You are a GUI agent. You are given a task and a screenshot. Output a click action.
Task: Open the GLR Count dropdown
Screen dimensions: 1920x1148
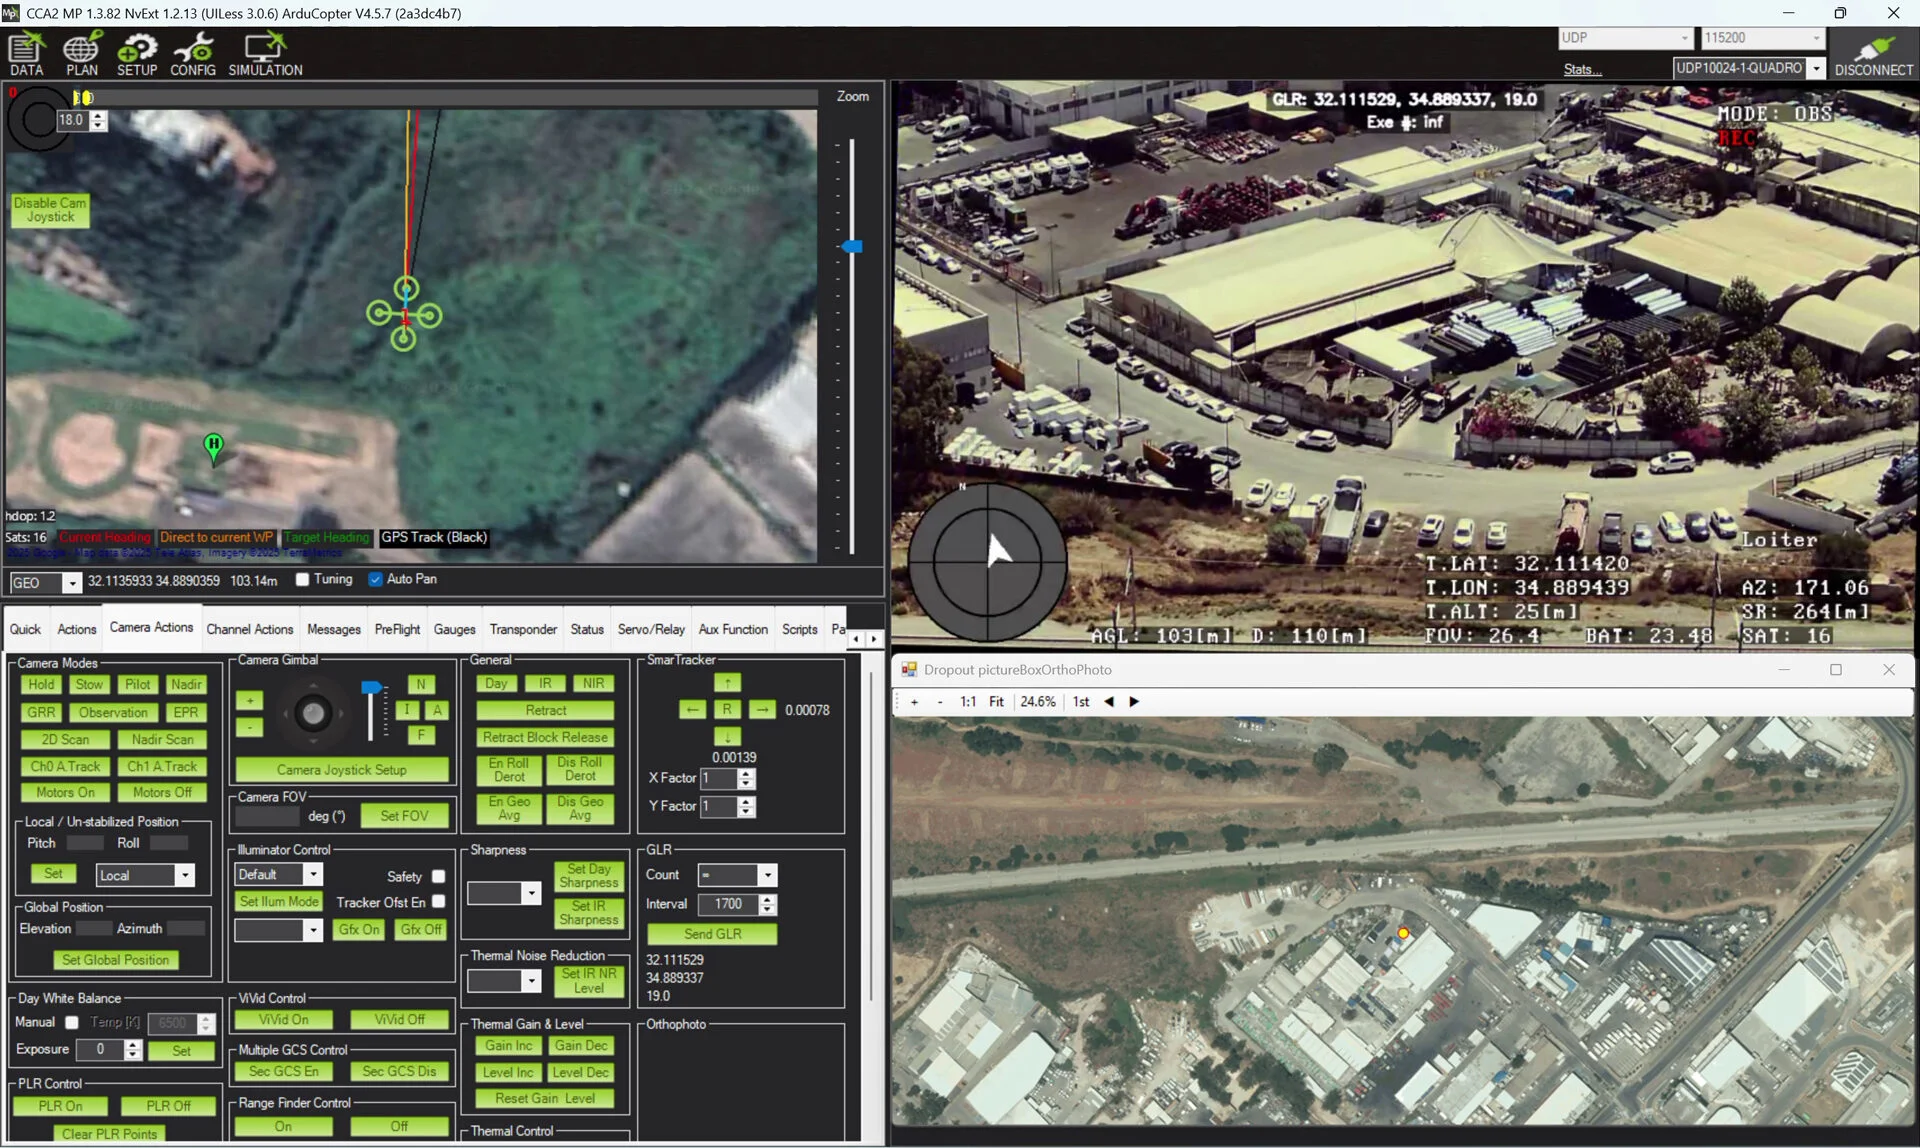point(767,876)
